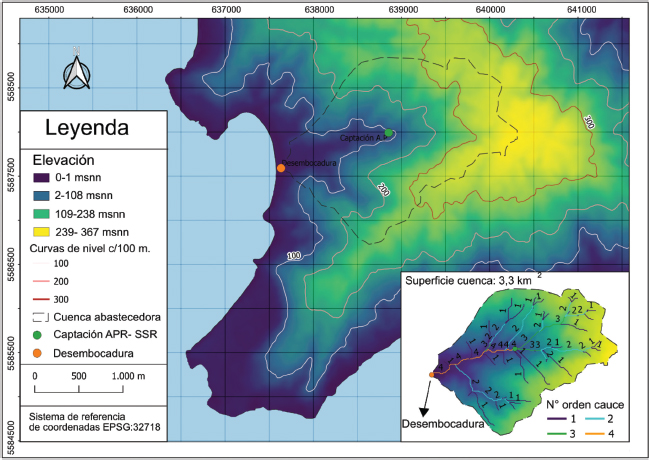Click the 'Superficie cuenca: 3,3 km' text
Viewport: 649px width, 460px height.
pyautogui.click(x=469, y=281)
